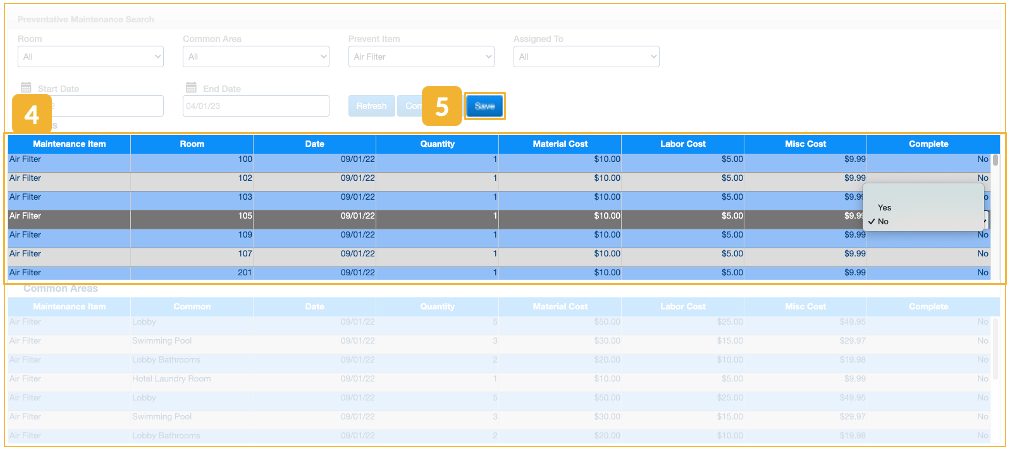Screen dimensions: 1009x452
Task: Expand the Common Area dropdown
Action: point(255,57)
